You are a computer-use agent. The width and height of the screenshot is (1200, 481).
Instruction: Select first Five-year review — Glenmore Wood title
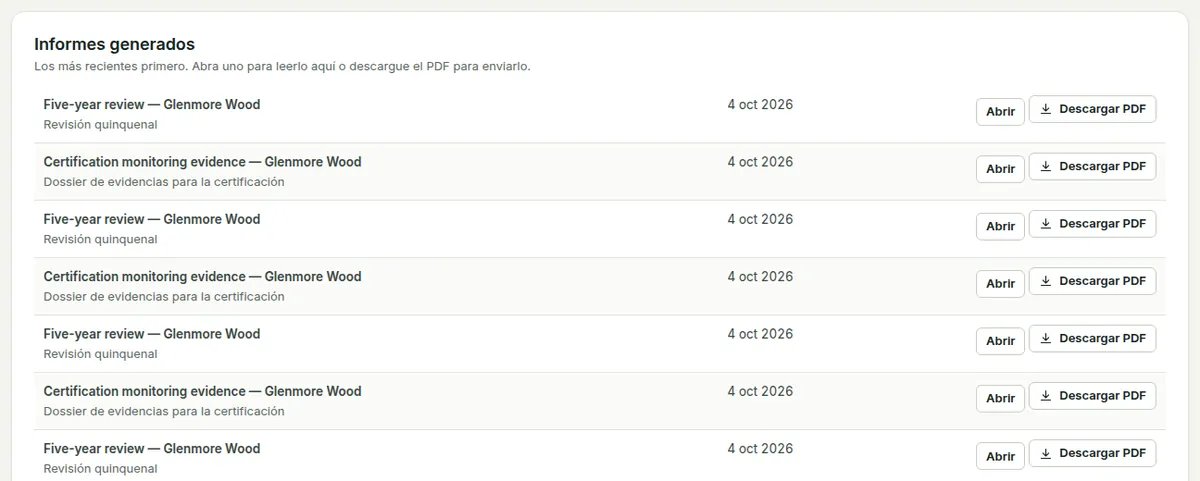point(152,104)
